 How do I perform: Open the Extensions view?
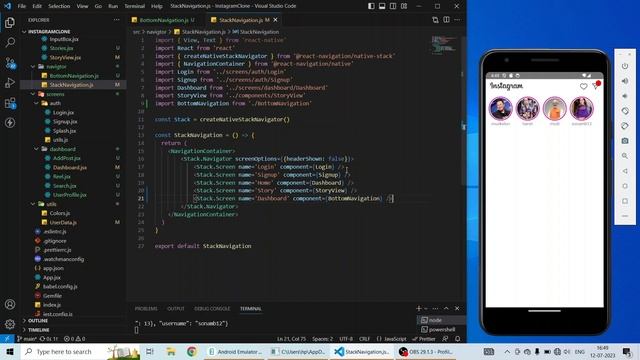(10, 102)
